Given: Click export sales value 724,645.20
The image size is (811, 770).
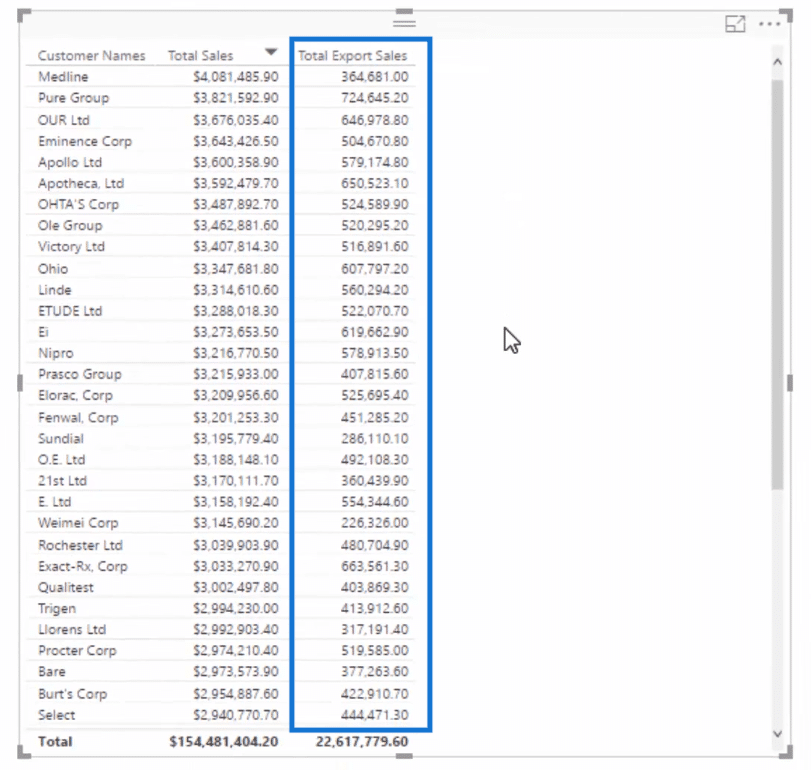Looking at the screenshot, I should [374, 98].
